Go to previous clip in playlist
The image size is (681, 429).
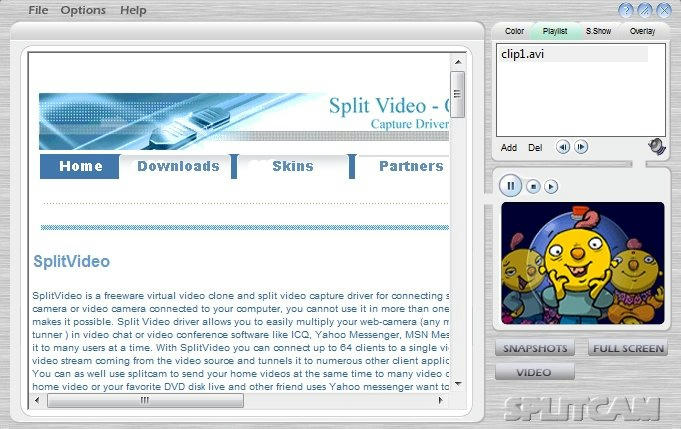tap(563, 147)
